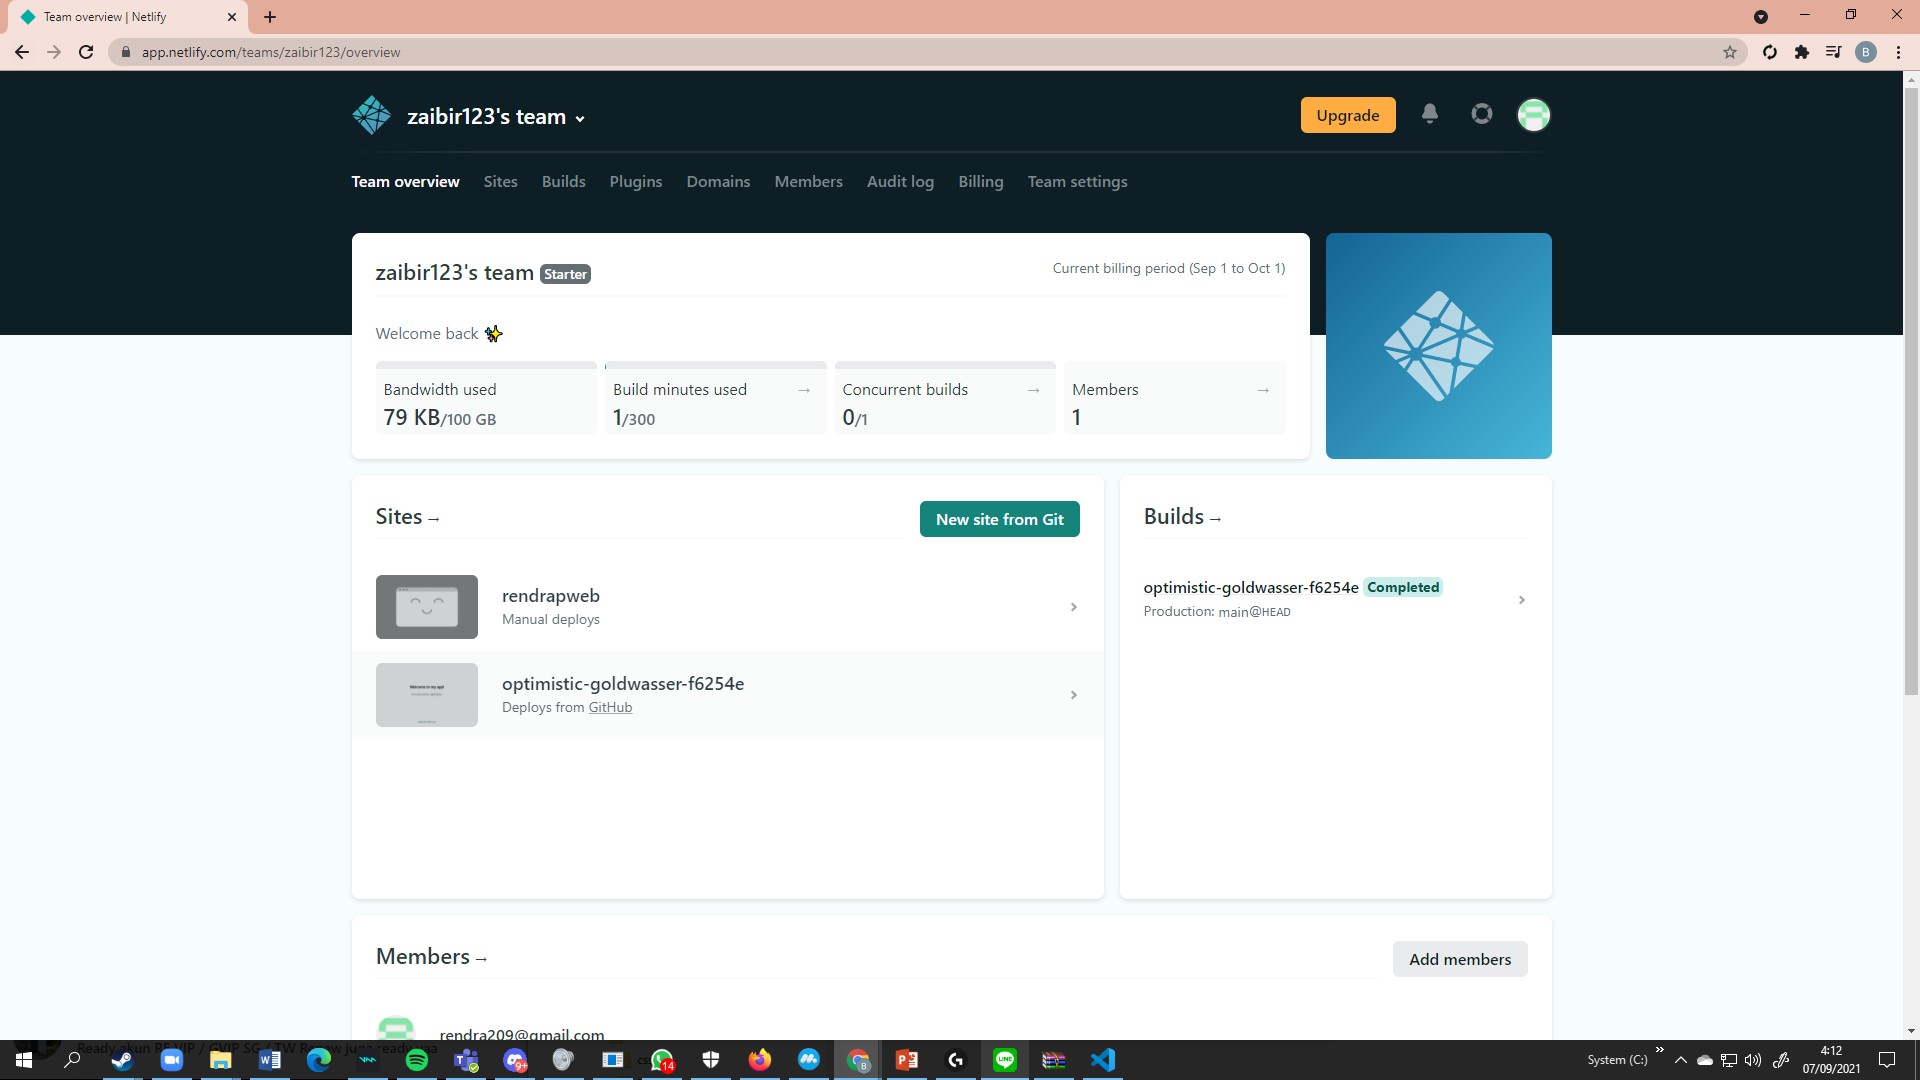Click the notifications bell icon
Screen dimensions: 1920x1080
1430,114
